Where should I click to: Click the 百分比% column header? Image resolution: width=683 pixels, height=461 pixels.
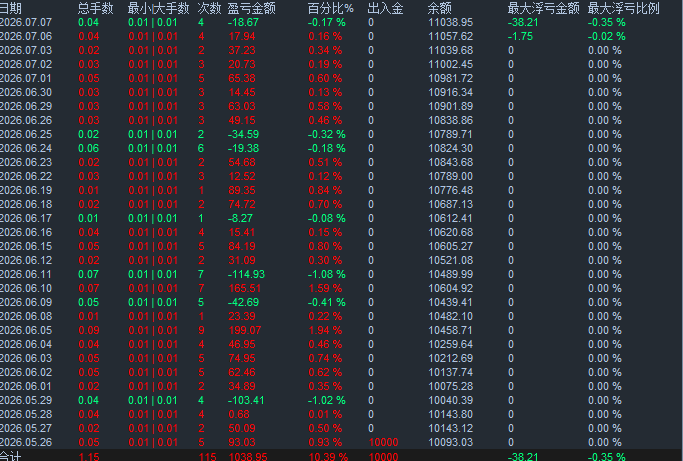coord(331,8)
